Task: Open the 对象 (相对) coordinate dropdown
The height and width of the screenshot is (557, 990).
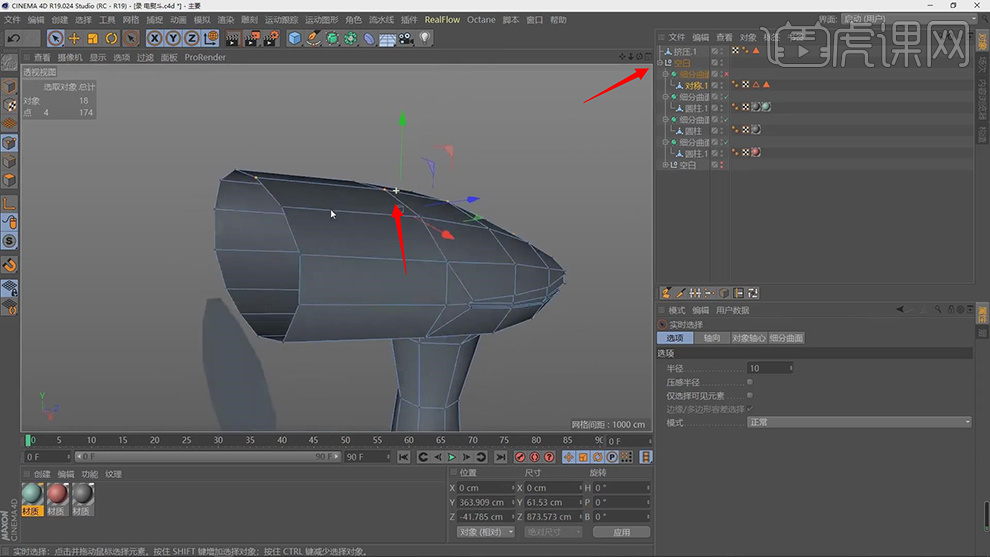Action: [x=486, y=532]
